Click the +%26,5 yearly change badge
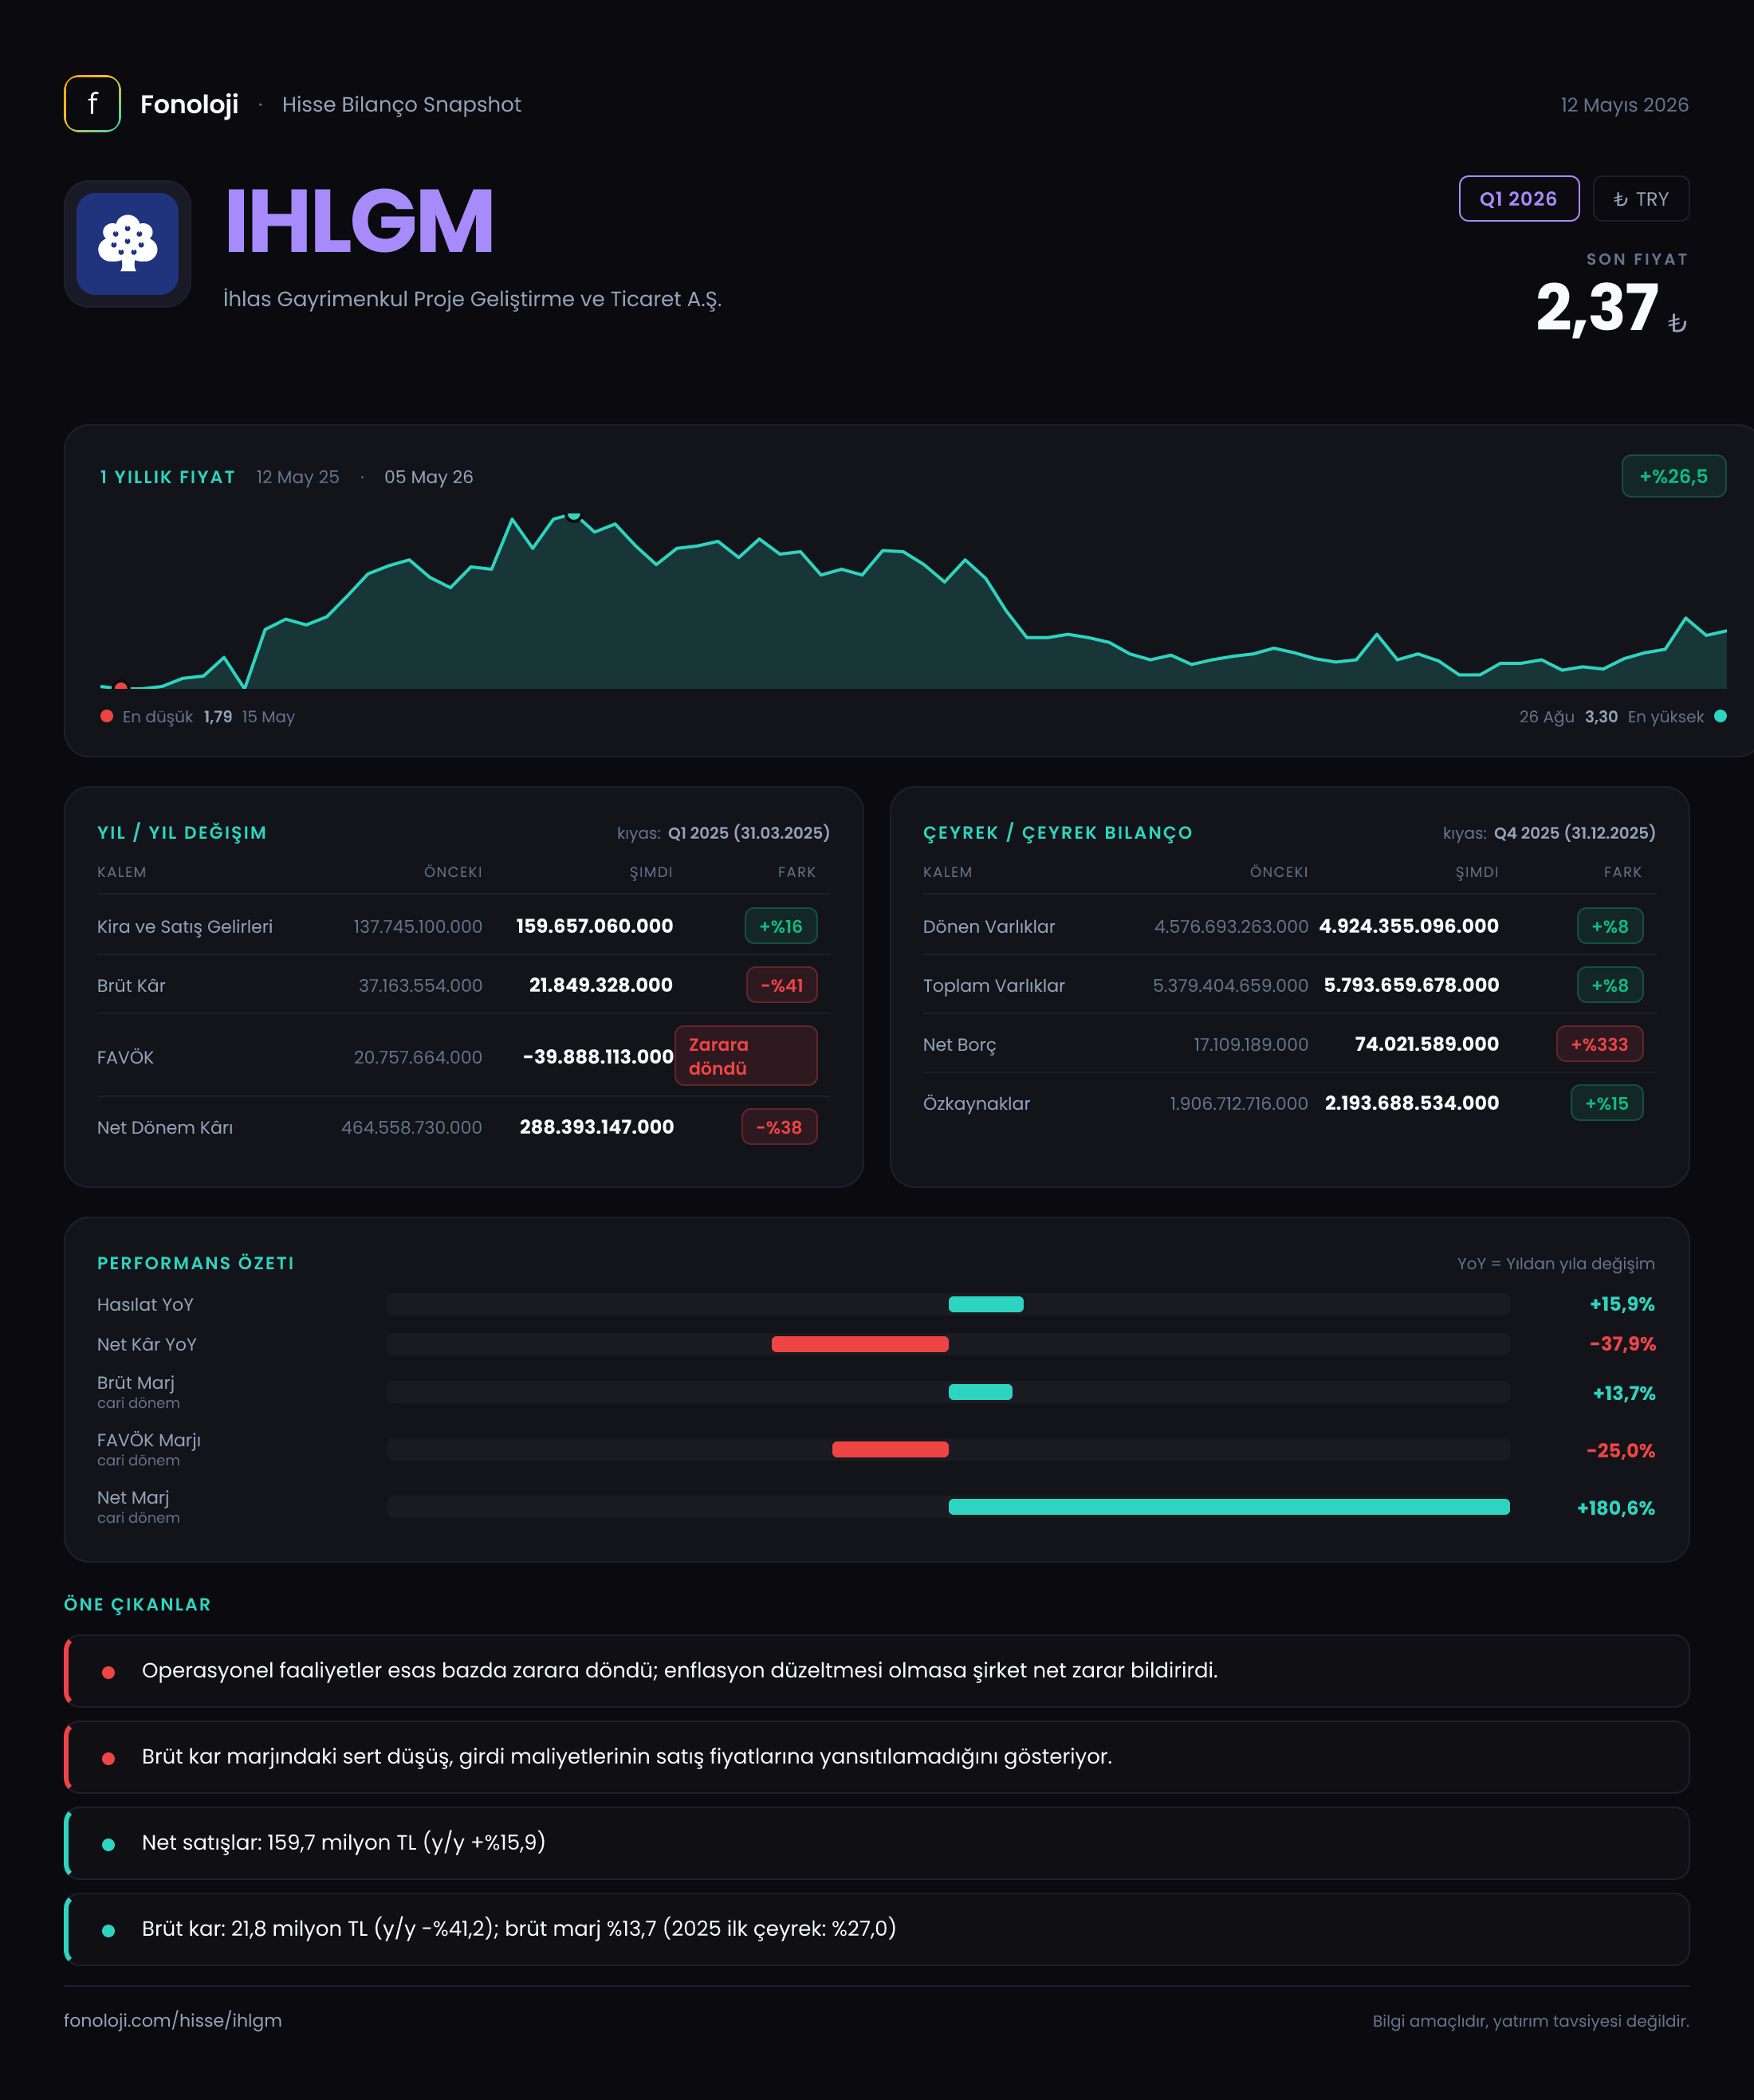This screenshot has height=2100, width=1754. tap(1673, 476)
